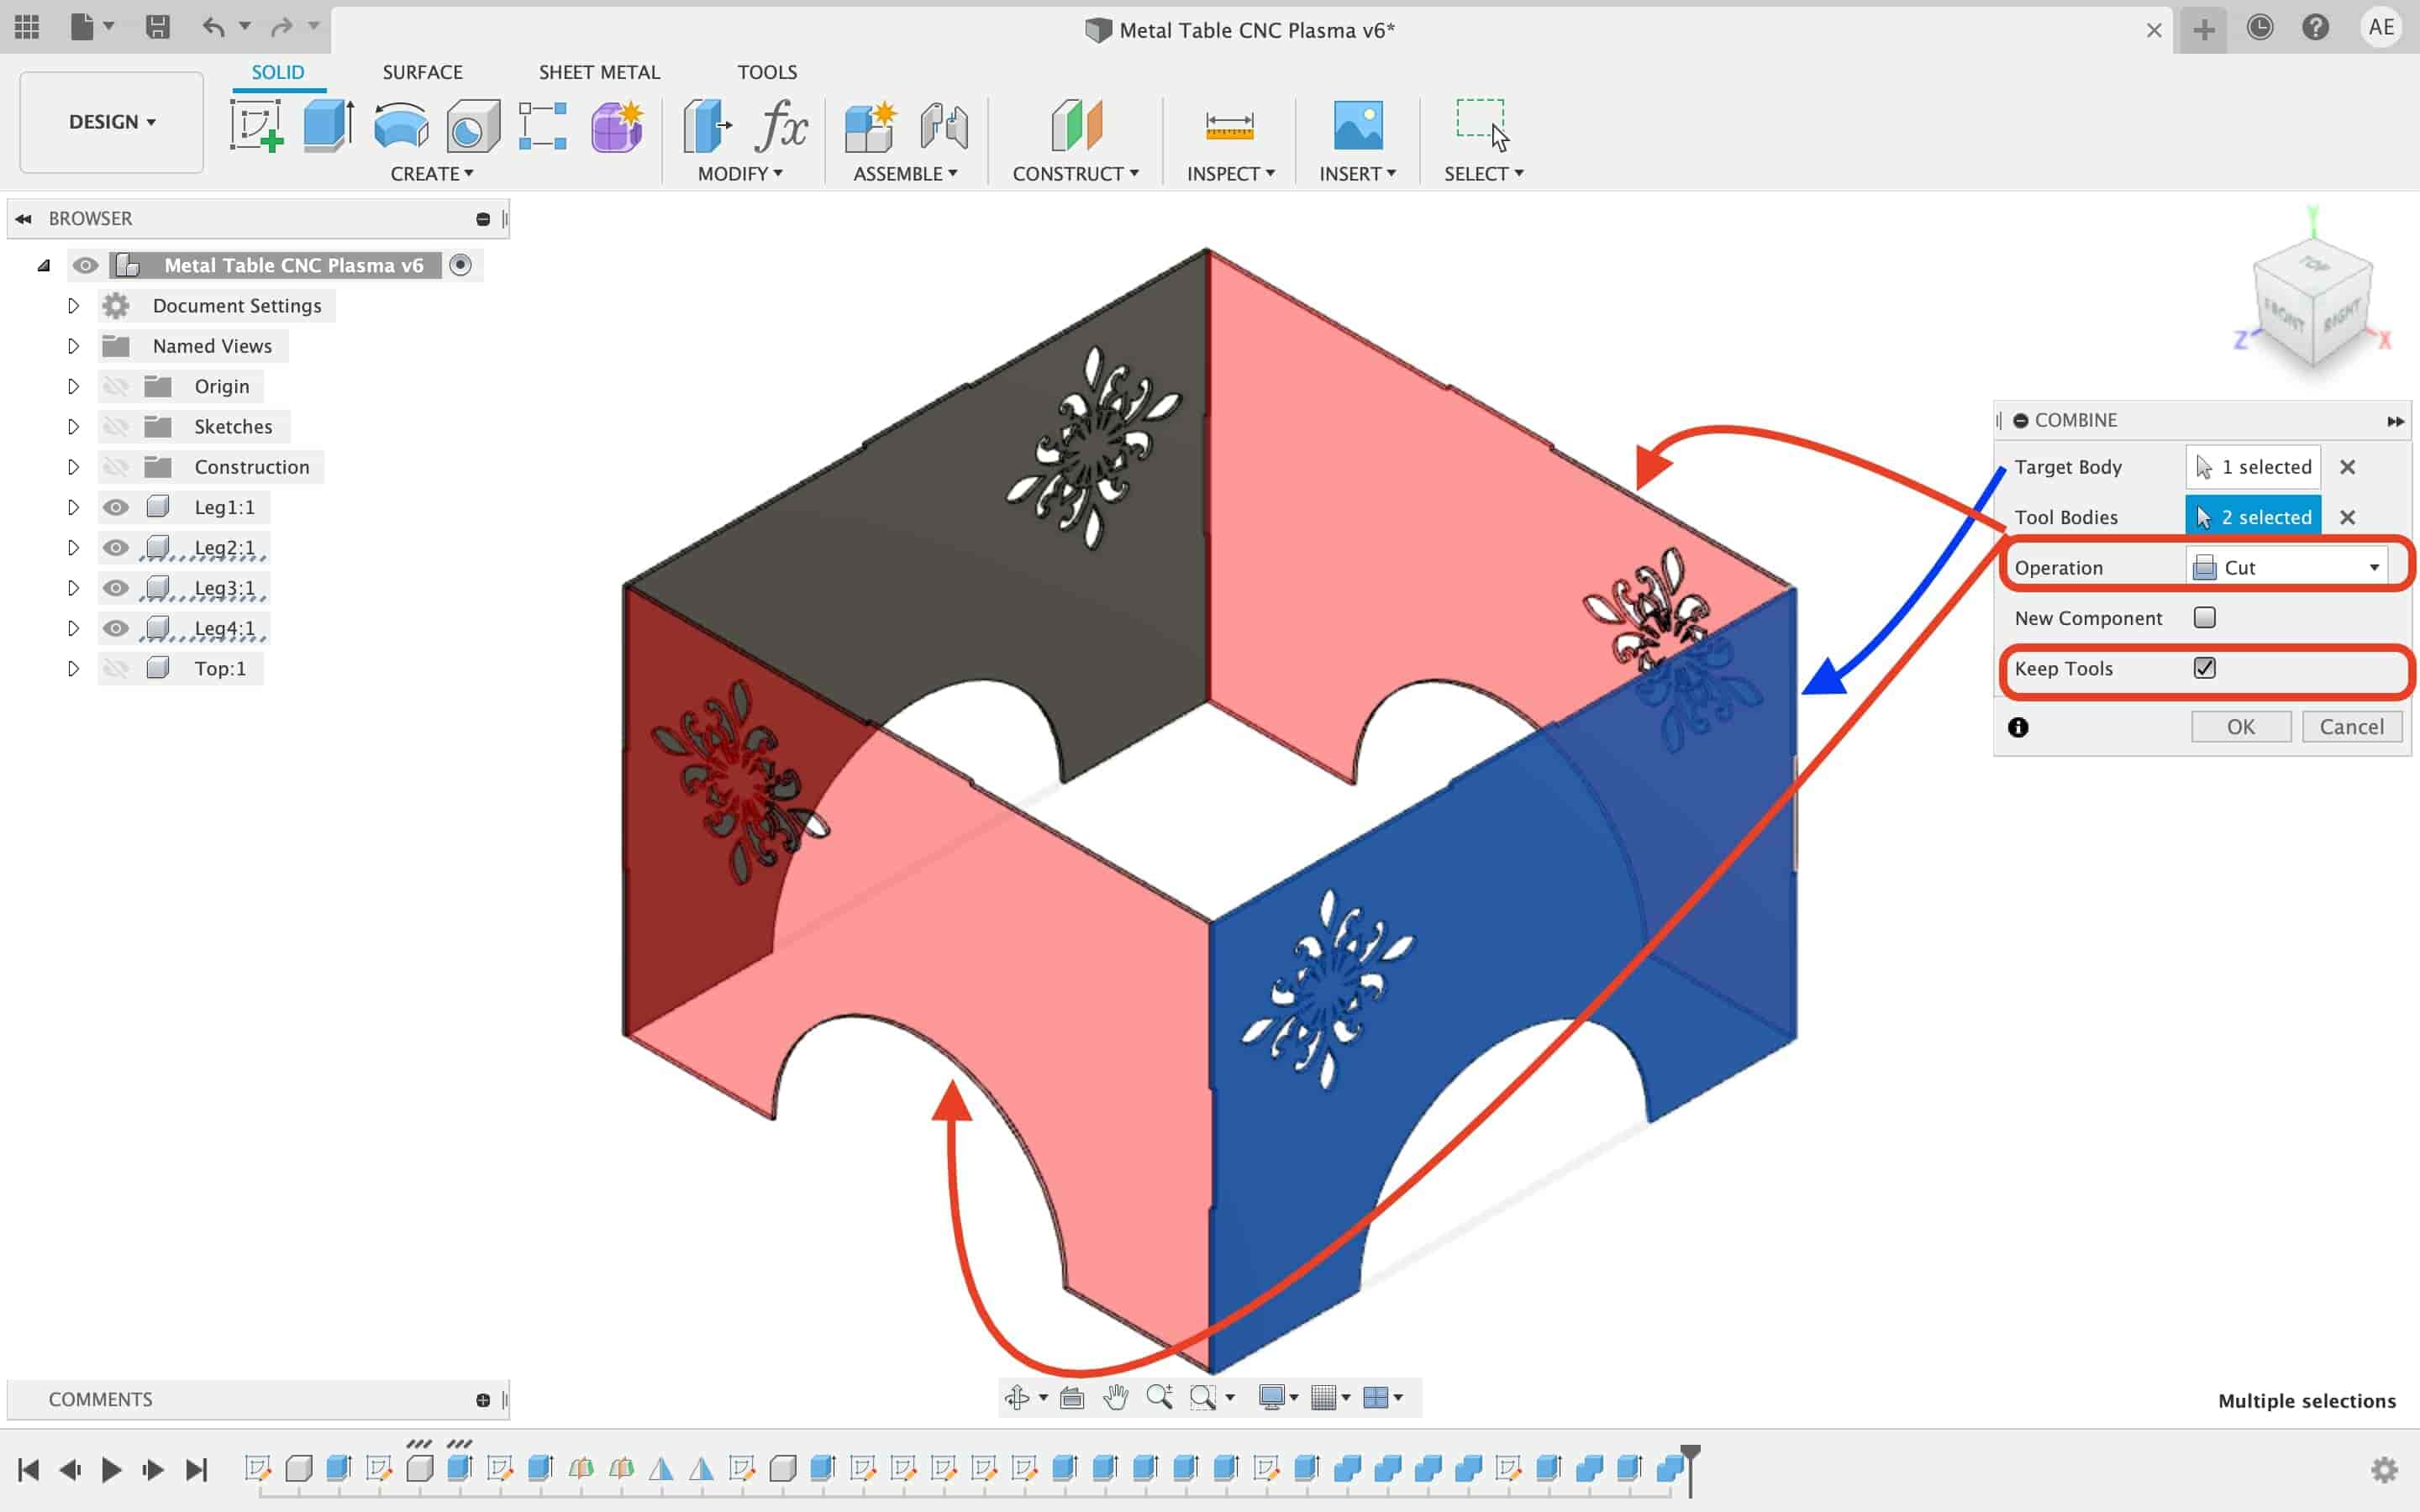
Task: Click the Create Sketch tool icon
Action: click(256, 126)
